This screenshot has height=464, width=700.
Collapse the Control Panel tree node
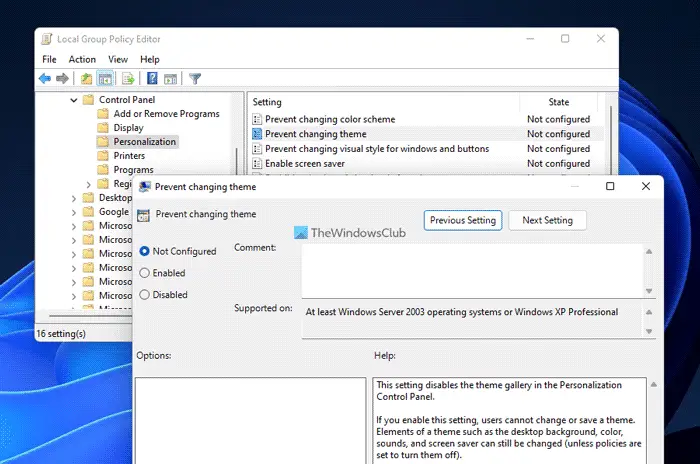tap(74, 100)
